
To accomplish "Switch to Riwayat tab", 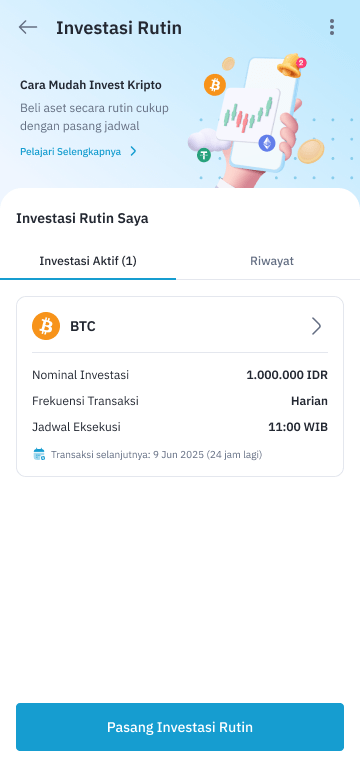I will pyautogui.click(x=272, y=261).
